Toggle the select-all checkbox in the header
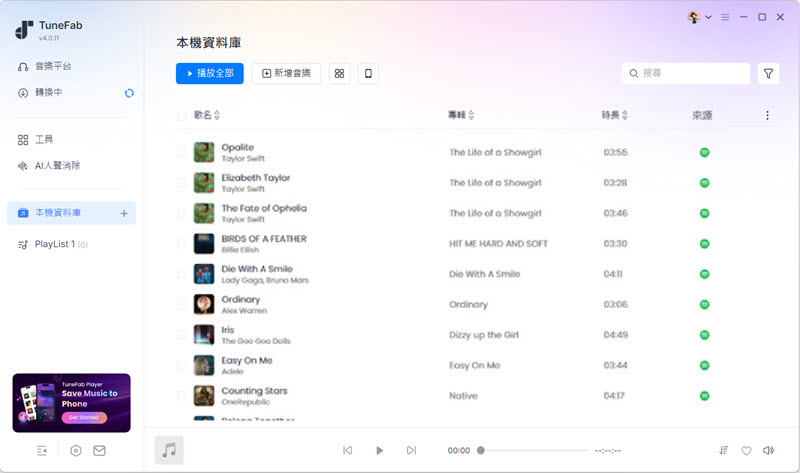 (181, 116)
